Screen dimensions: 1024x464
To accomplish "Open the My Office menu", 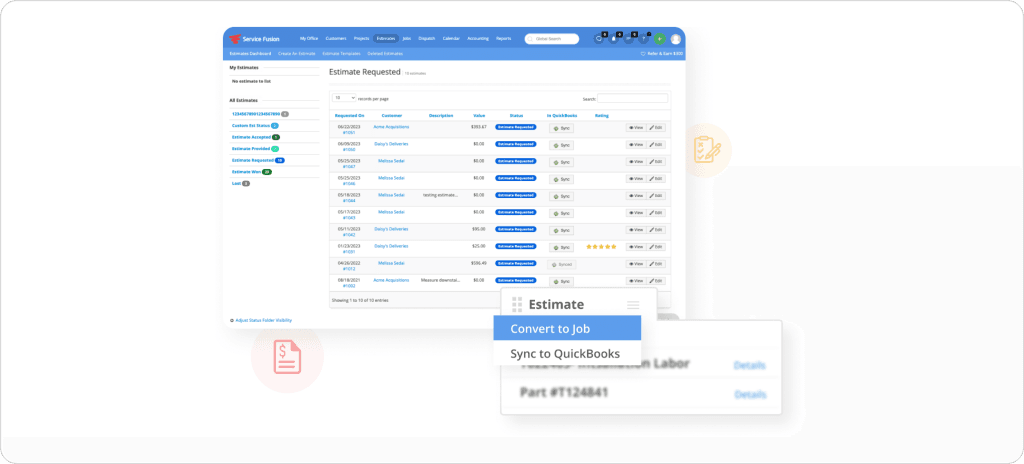I will pyautogui.click(x=309, y=39).
